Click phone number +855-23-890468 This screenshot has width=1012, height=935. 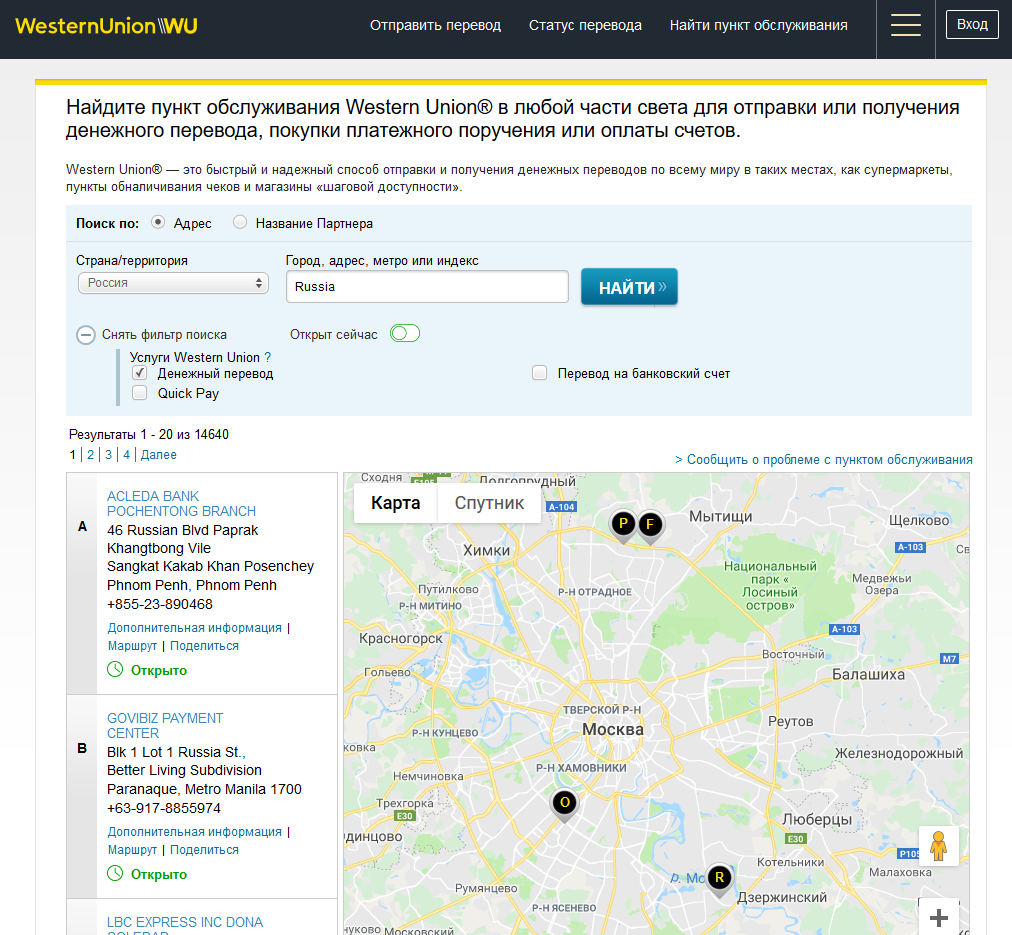pyautogui.click(x=160, y=605)
